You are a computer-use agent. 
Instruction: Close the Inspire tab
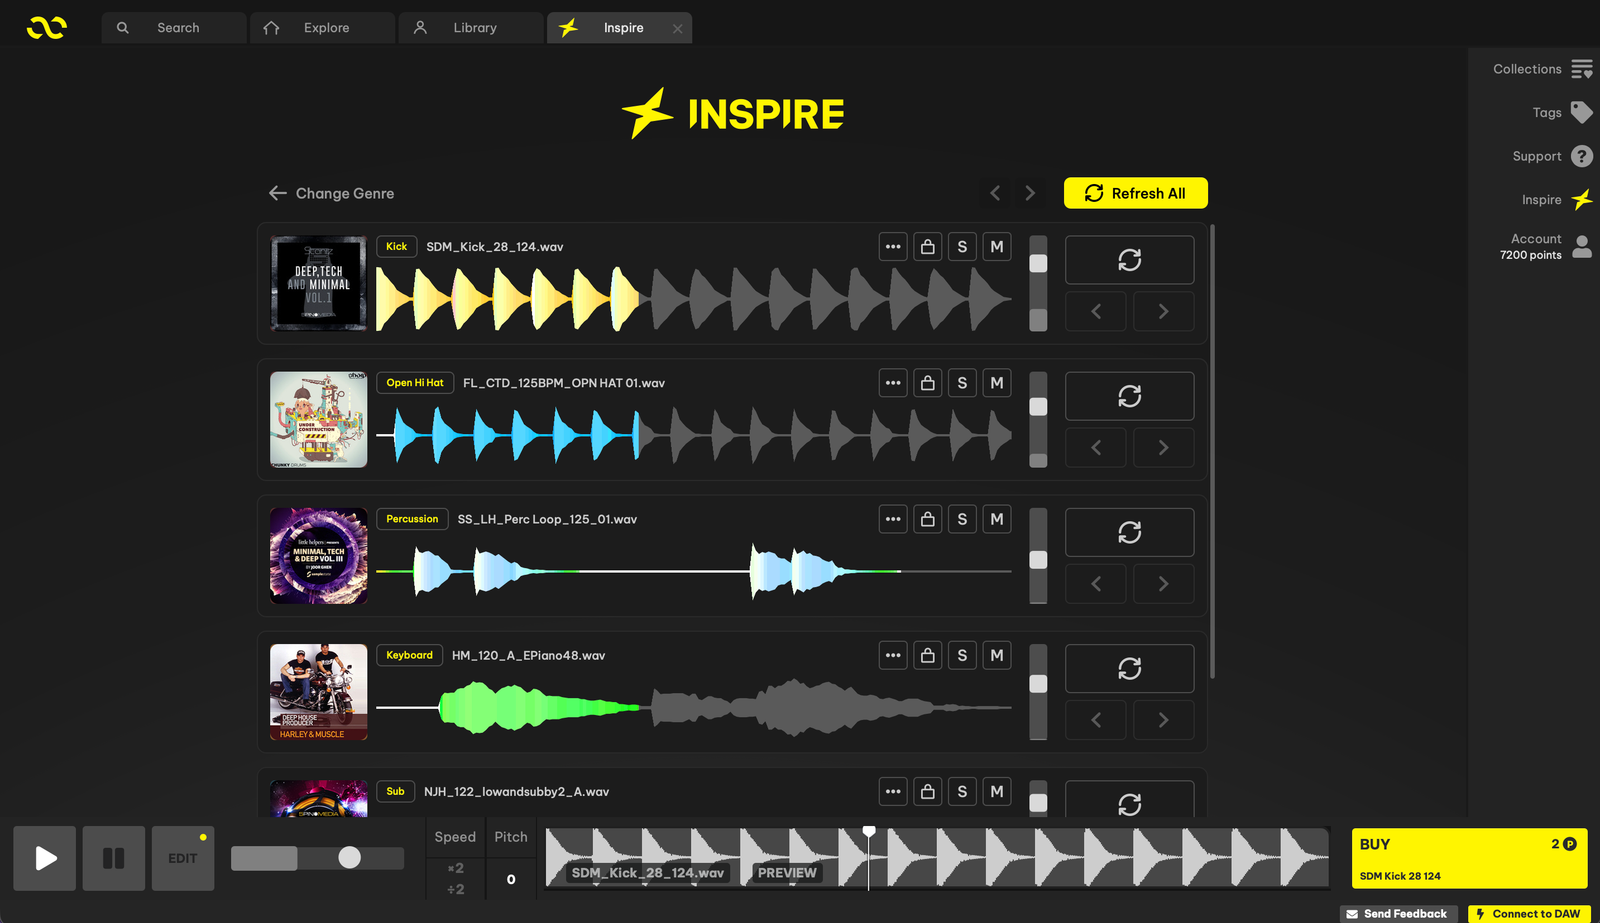pos(678,29)
